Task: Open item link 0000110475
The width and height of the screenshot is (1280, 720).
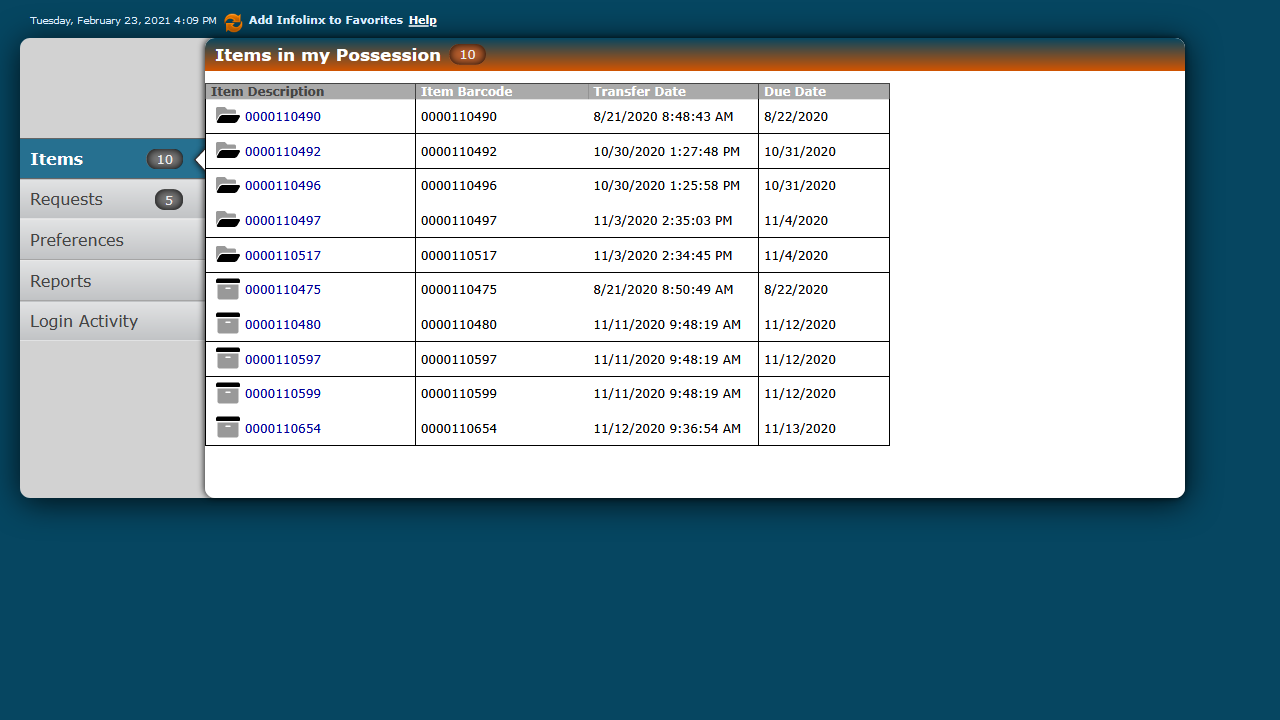Action: click(x=283, y=290)
